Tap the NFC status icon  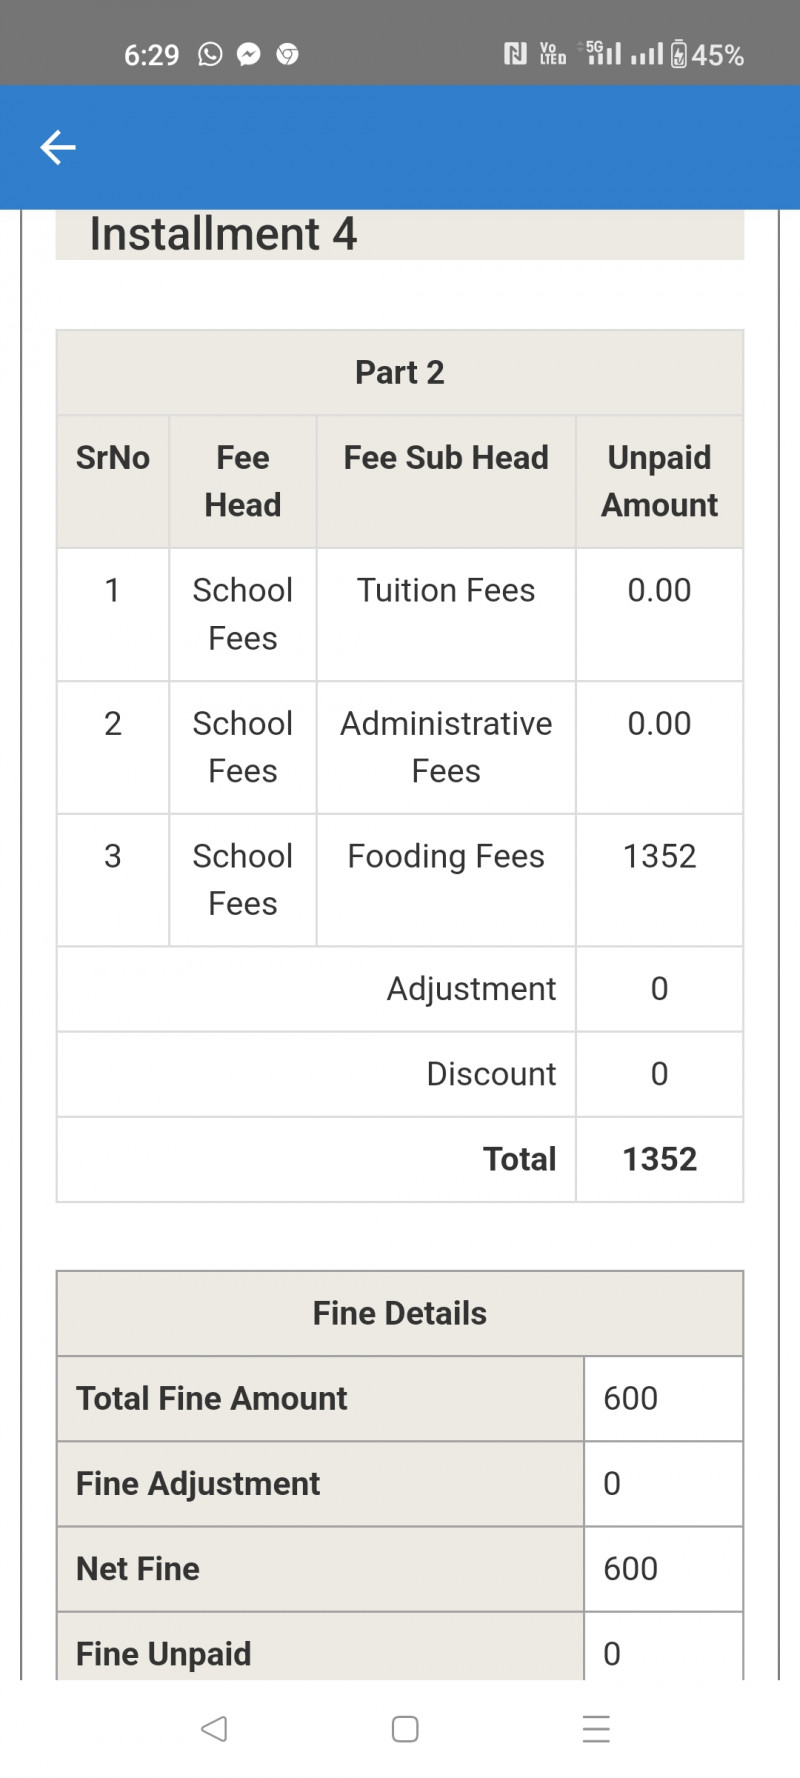coord(515,54)
